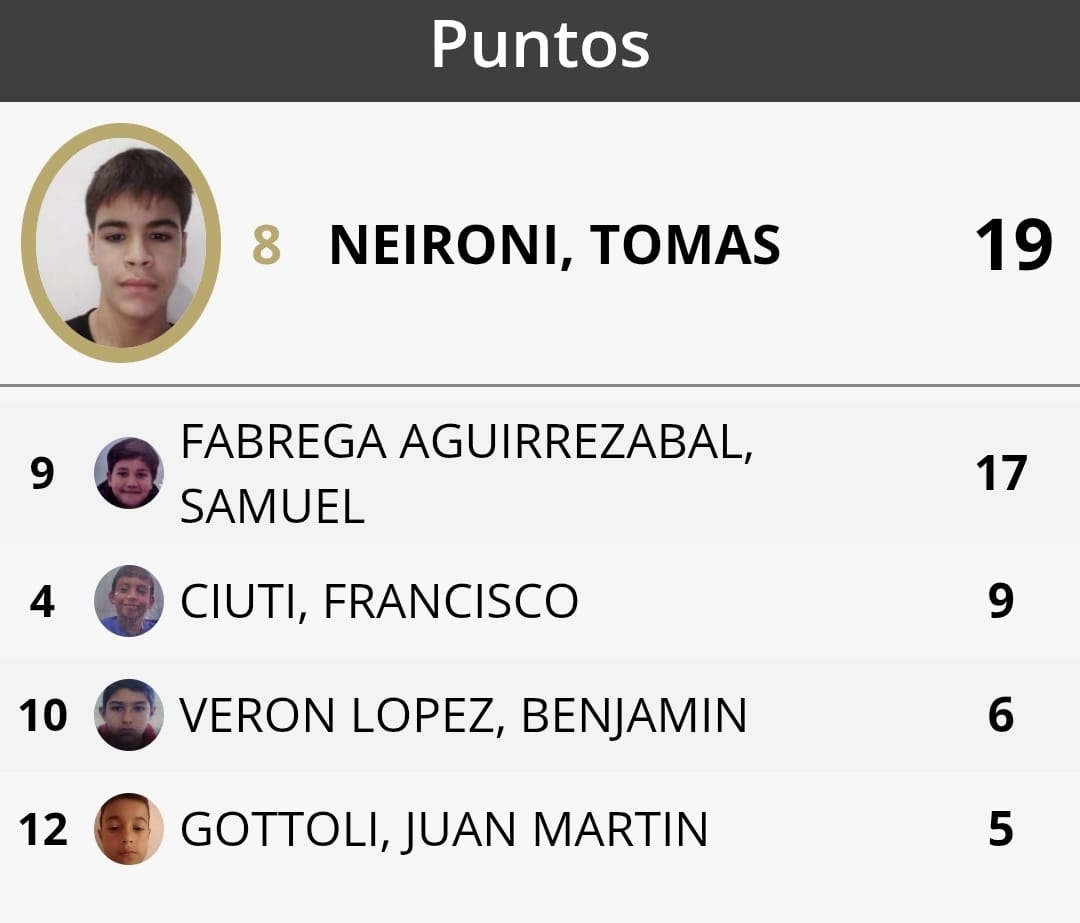The height and width of the screenshot is (923, 1080).
Task: Open the FABREGA AGUIRREZABAL, SAMUEL player link
Action: click(x=466, y=474)
